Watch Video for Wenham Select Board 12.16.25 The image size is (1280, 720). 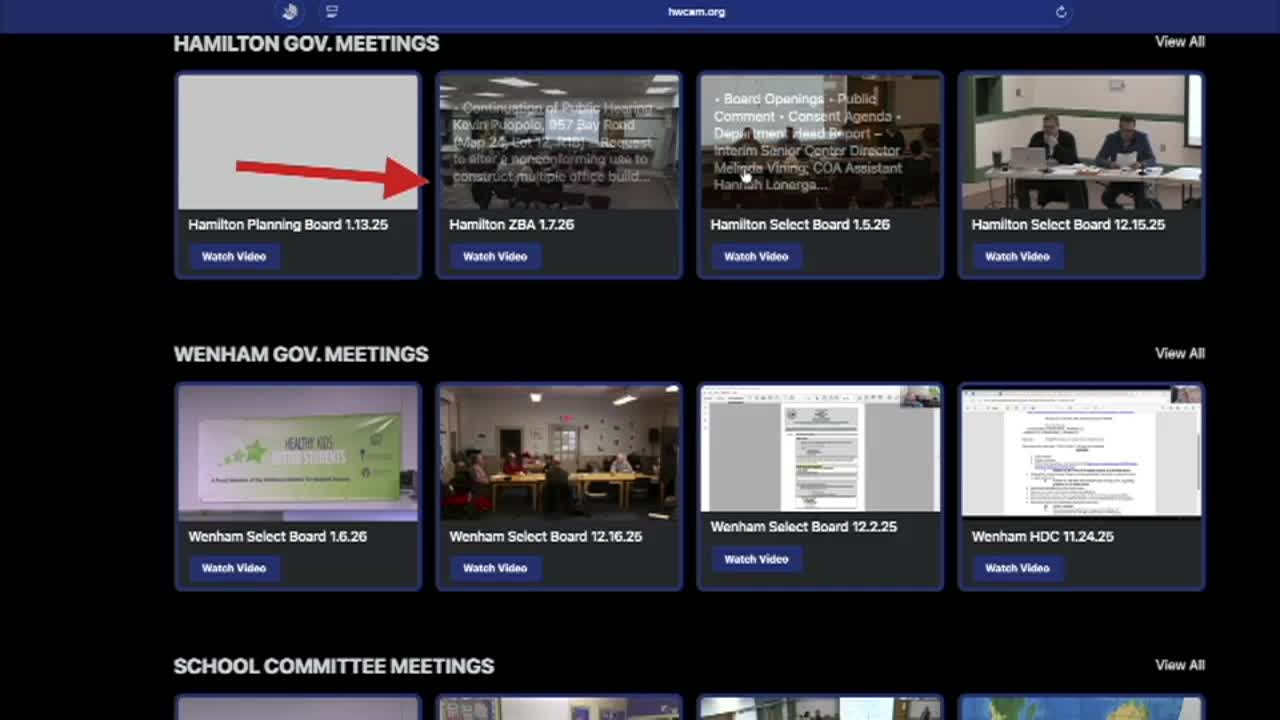pos(494,568)
